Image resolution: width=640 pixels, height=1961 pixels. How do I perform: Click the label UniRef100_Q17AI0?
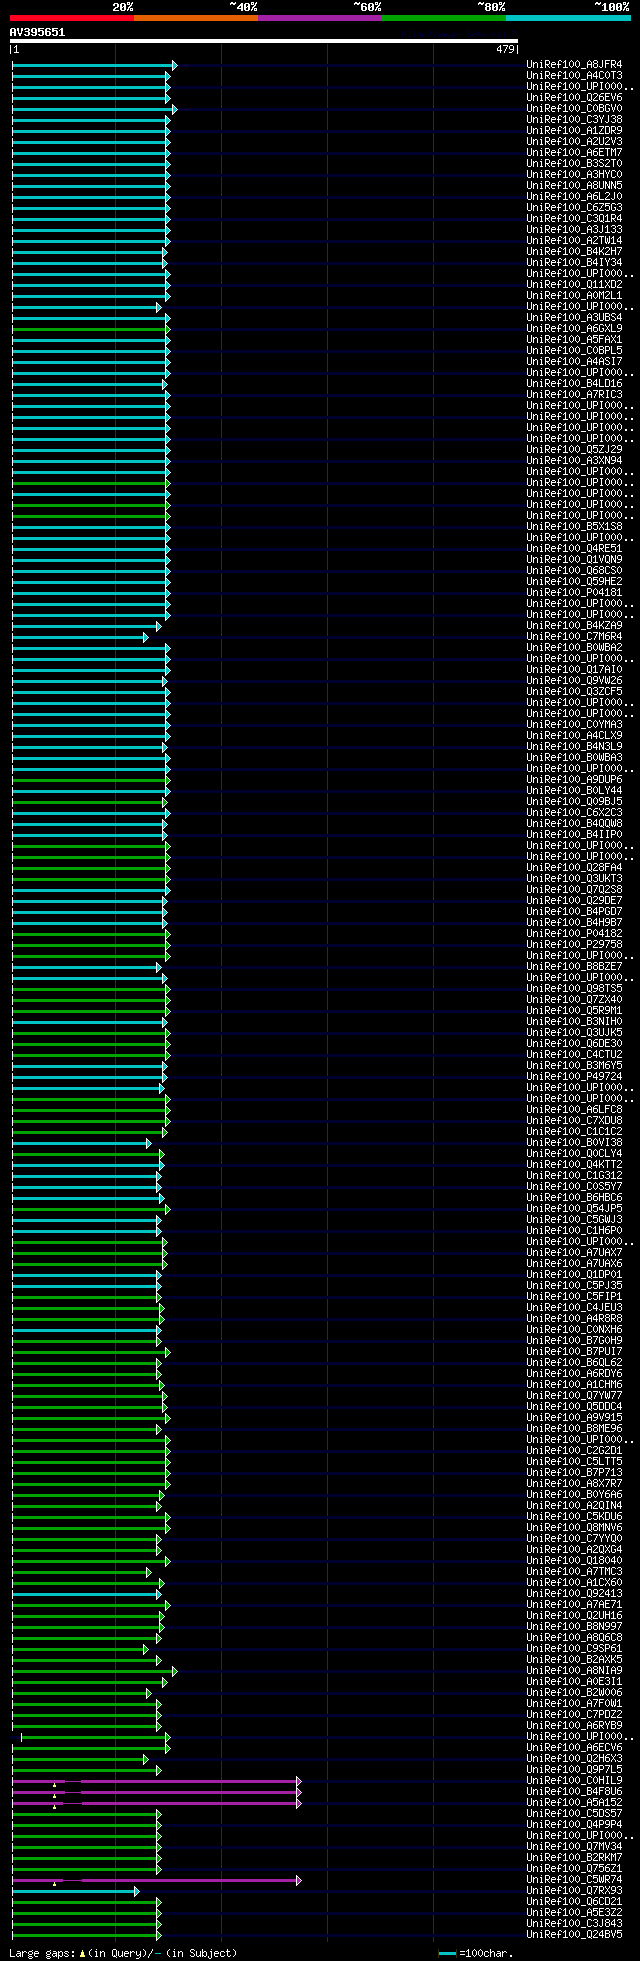574,670
